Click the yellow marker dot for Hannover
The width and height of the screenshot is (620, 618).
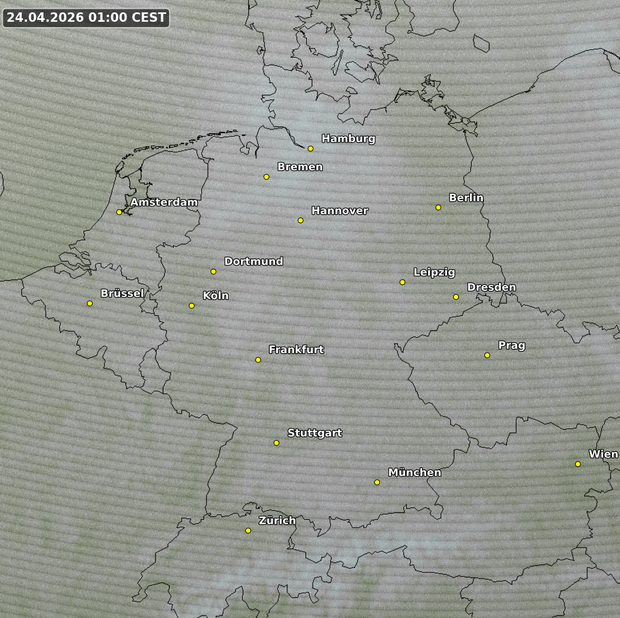(300, 220)
